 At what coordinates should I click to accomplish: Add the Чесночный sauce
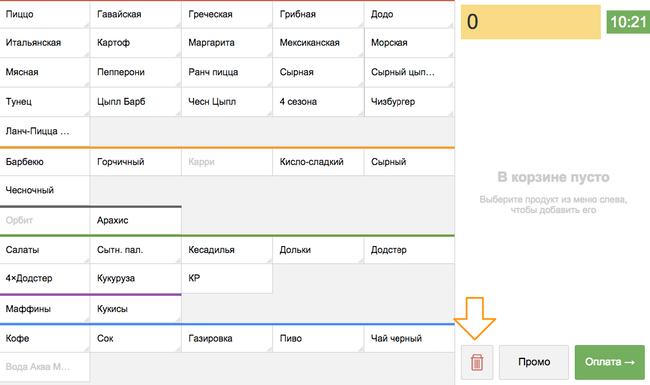44,190
